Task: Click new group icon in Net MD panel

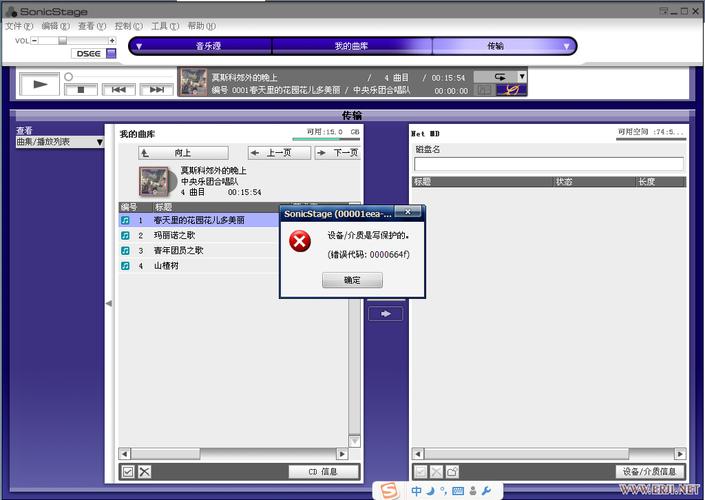Action: click(x=452, y=472)
